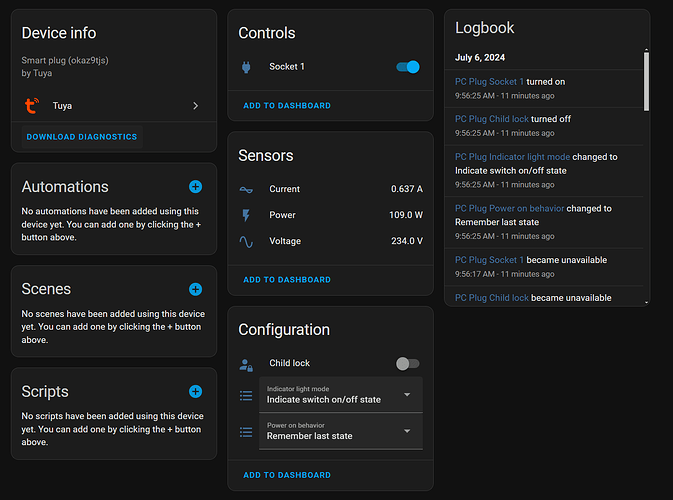The image size is (673, 500).
Task: Open PC Plug Socket 1 logbook link
Action: (490, 81)
